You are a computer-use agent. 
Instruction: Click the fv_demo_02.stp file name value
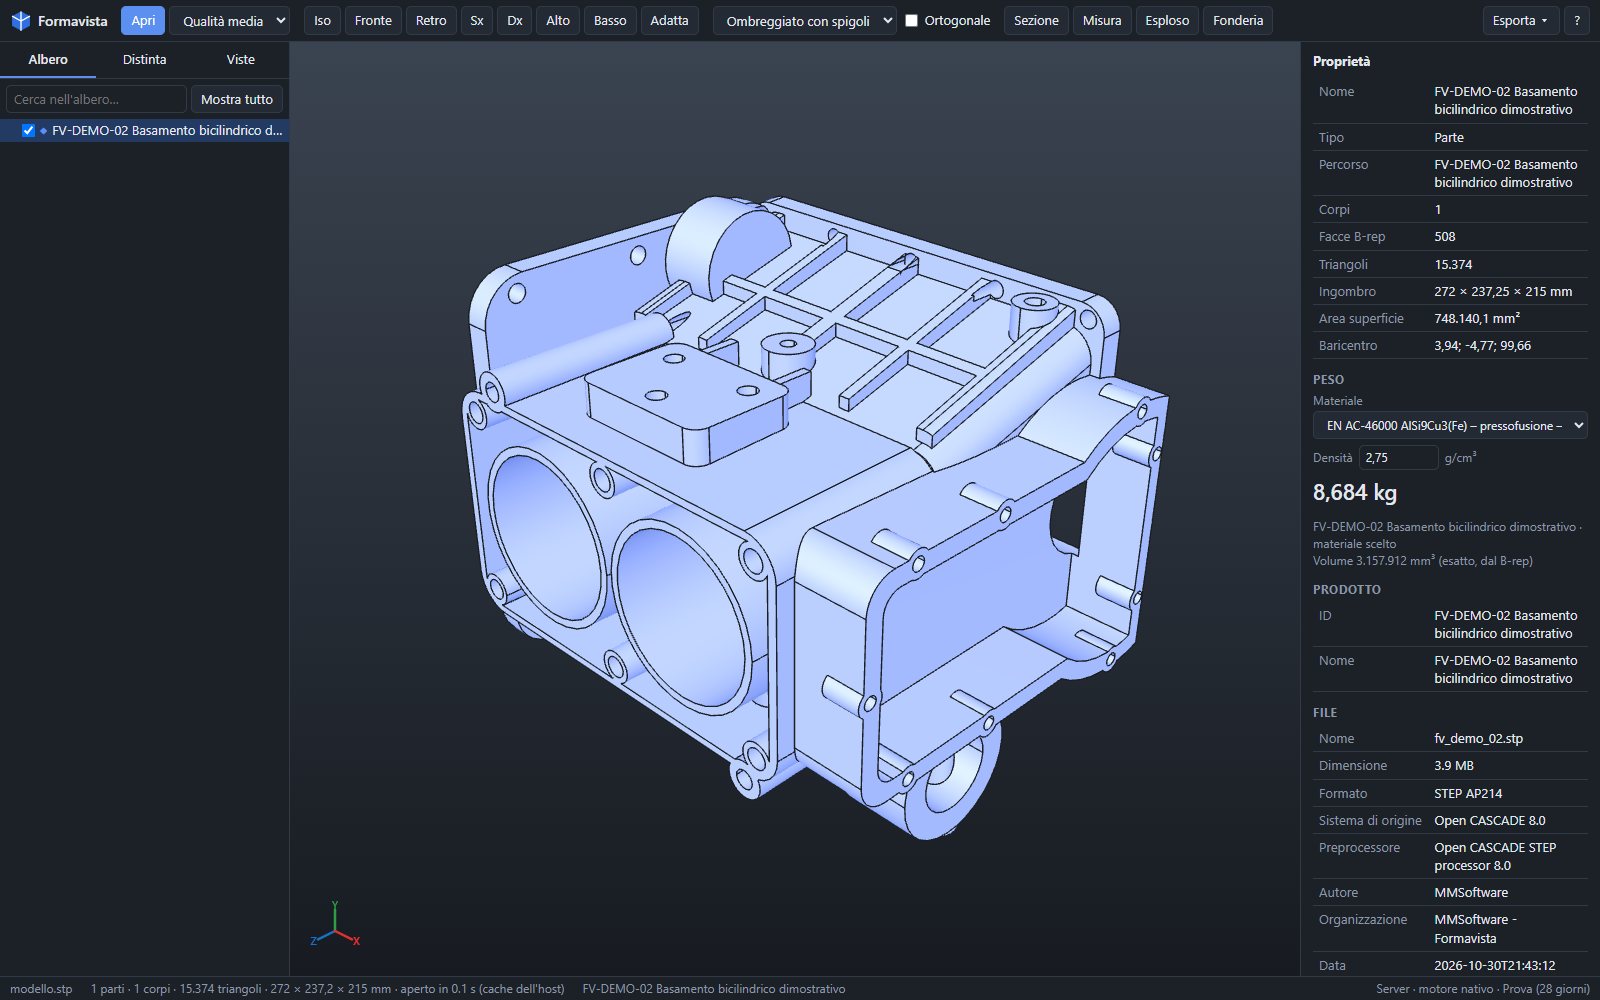point(1478,739)
